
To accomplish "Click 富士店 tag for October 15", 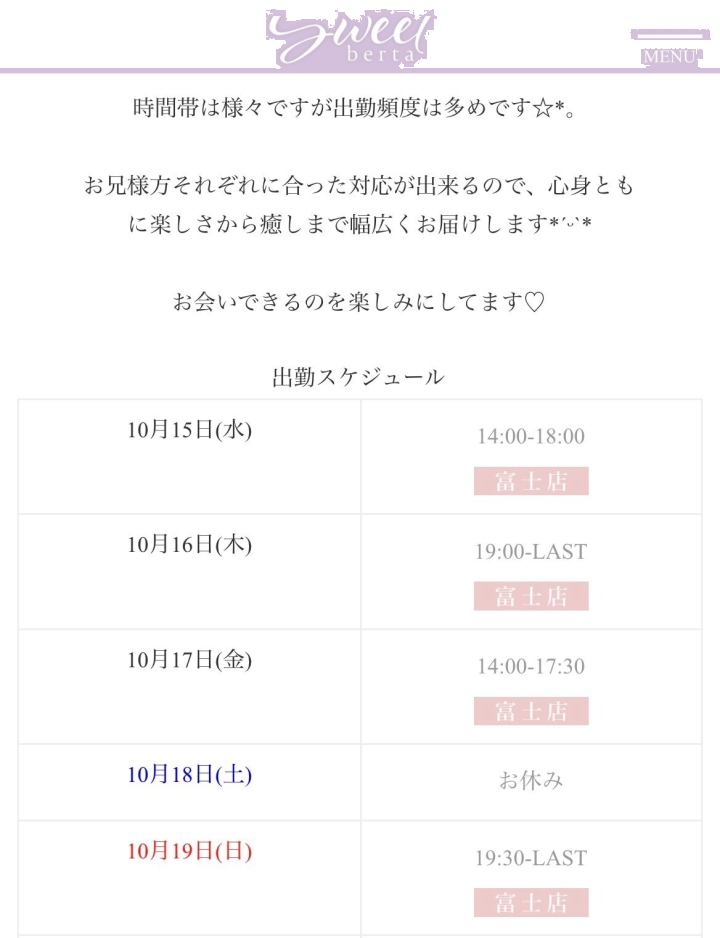I will (531, 481).
